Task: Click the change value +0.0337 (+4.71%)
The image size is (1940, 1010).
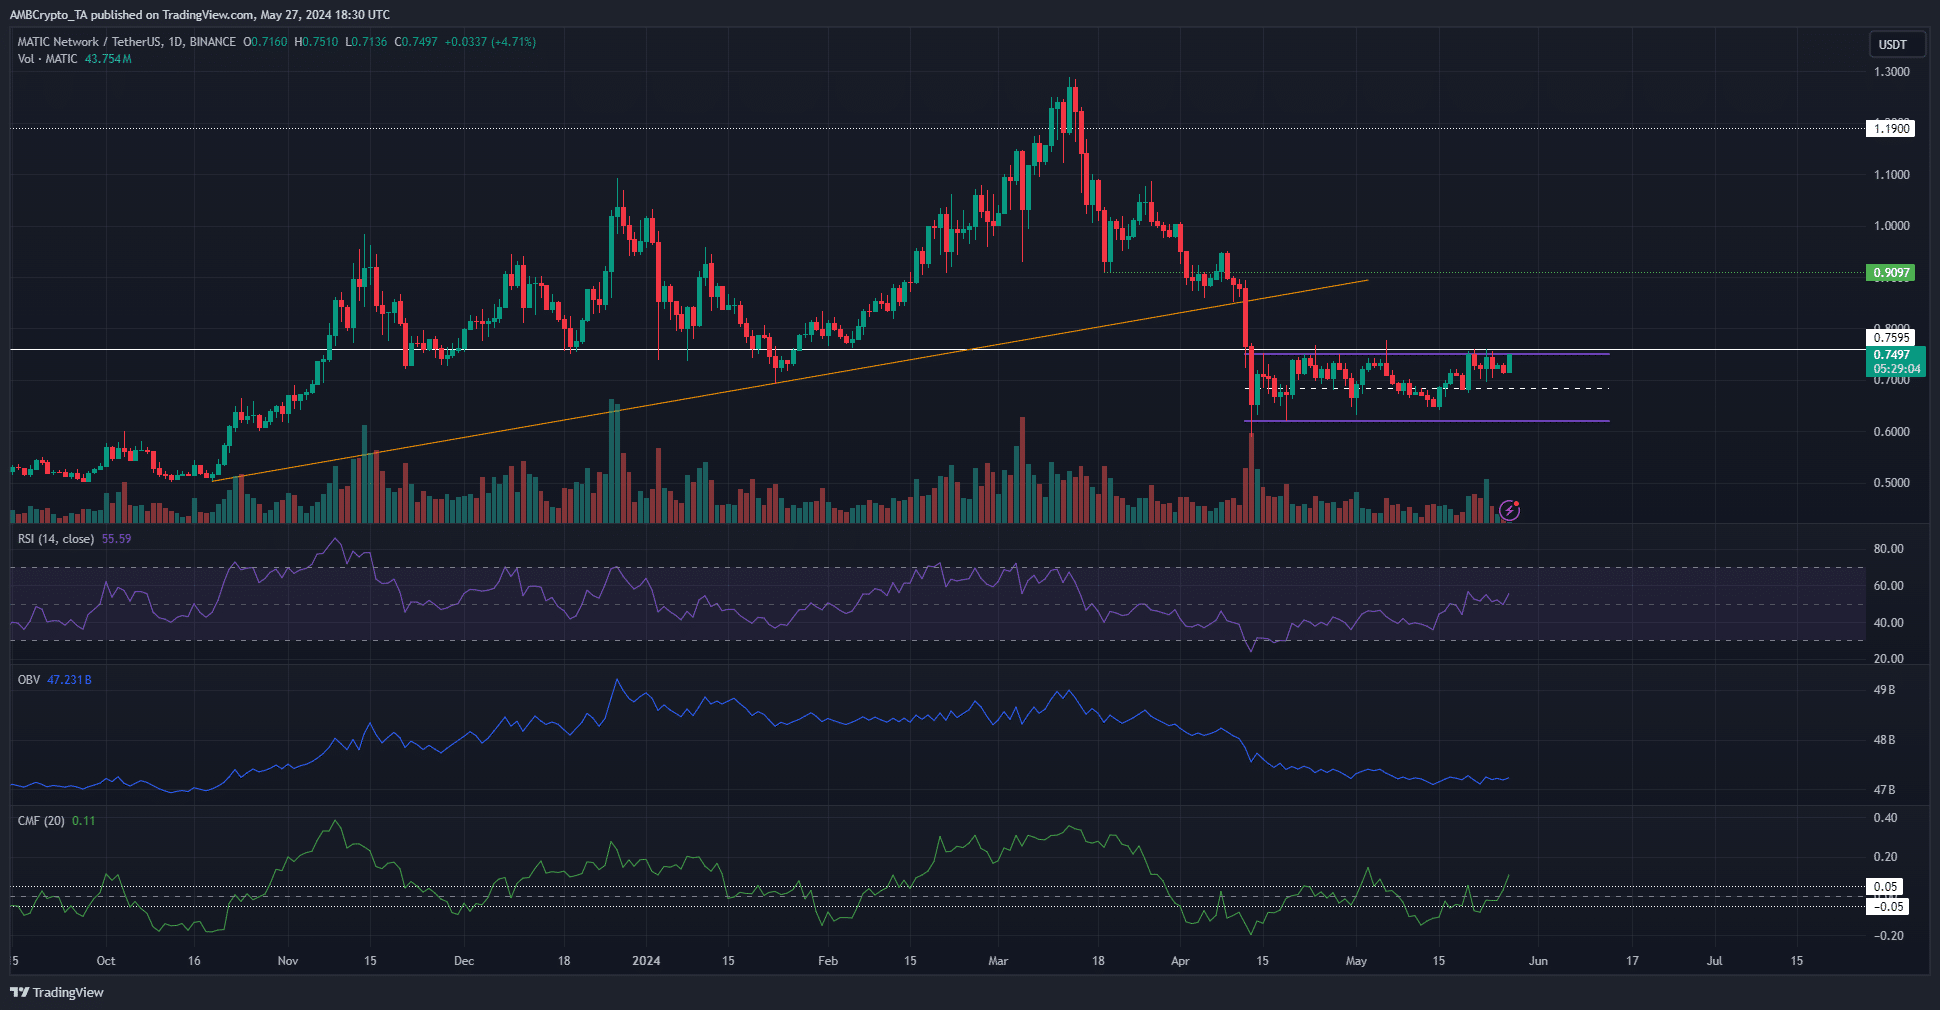Action: point(490,42)
